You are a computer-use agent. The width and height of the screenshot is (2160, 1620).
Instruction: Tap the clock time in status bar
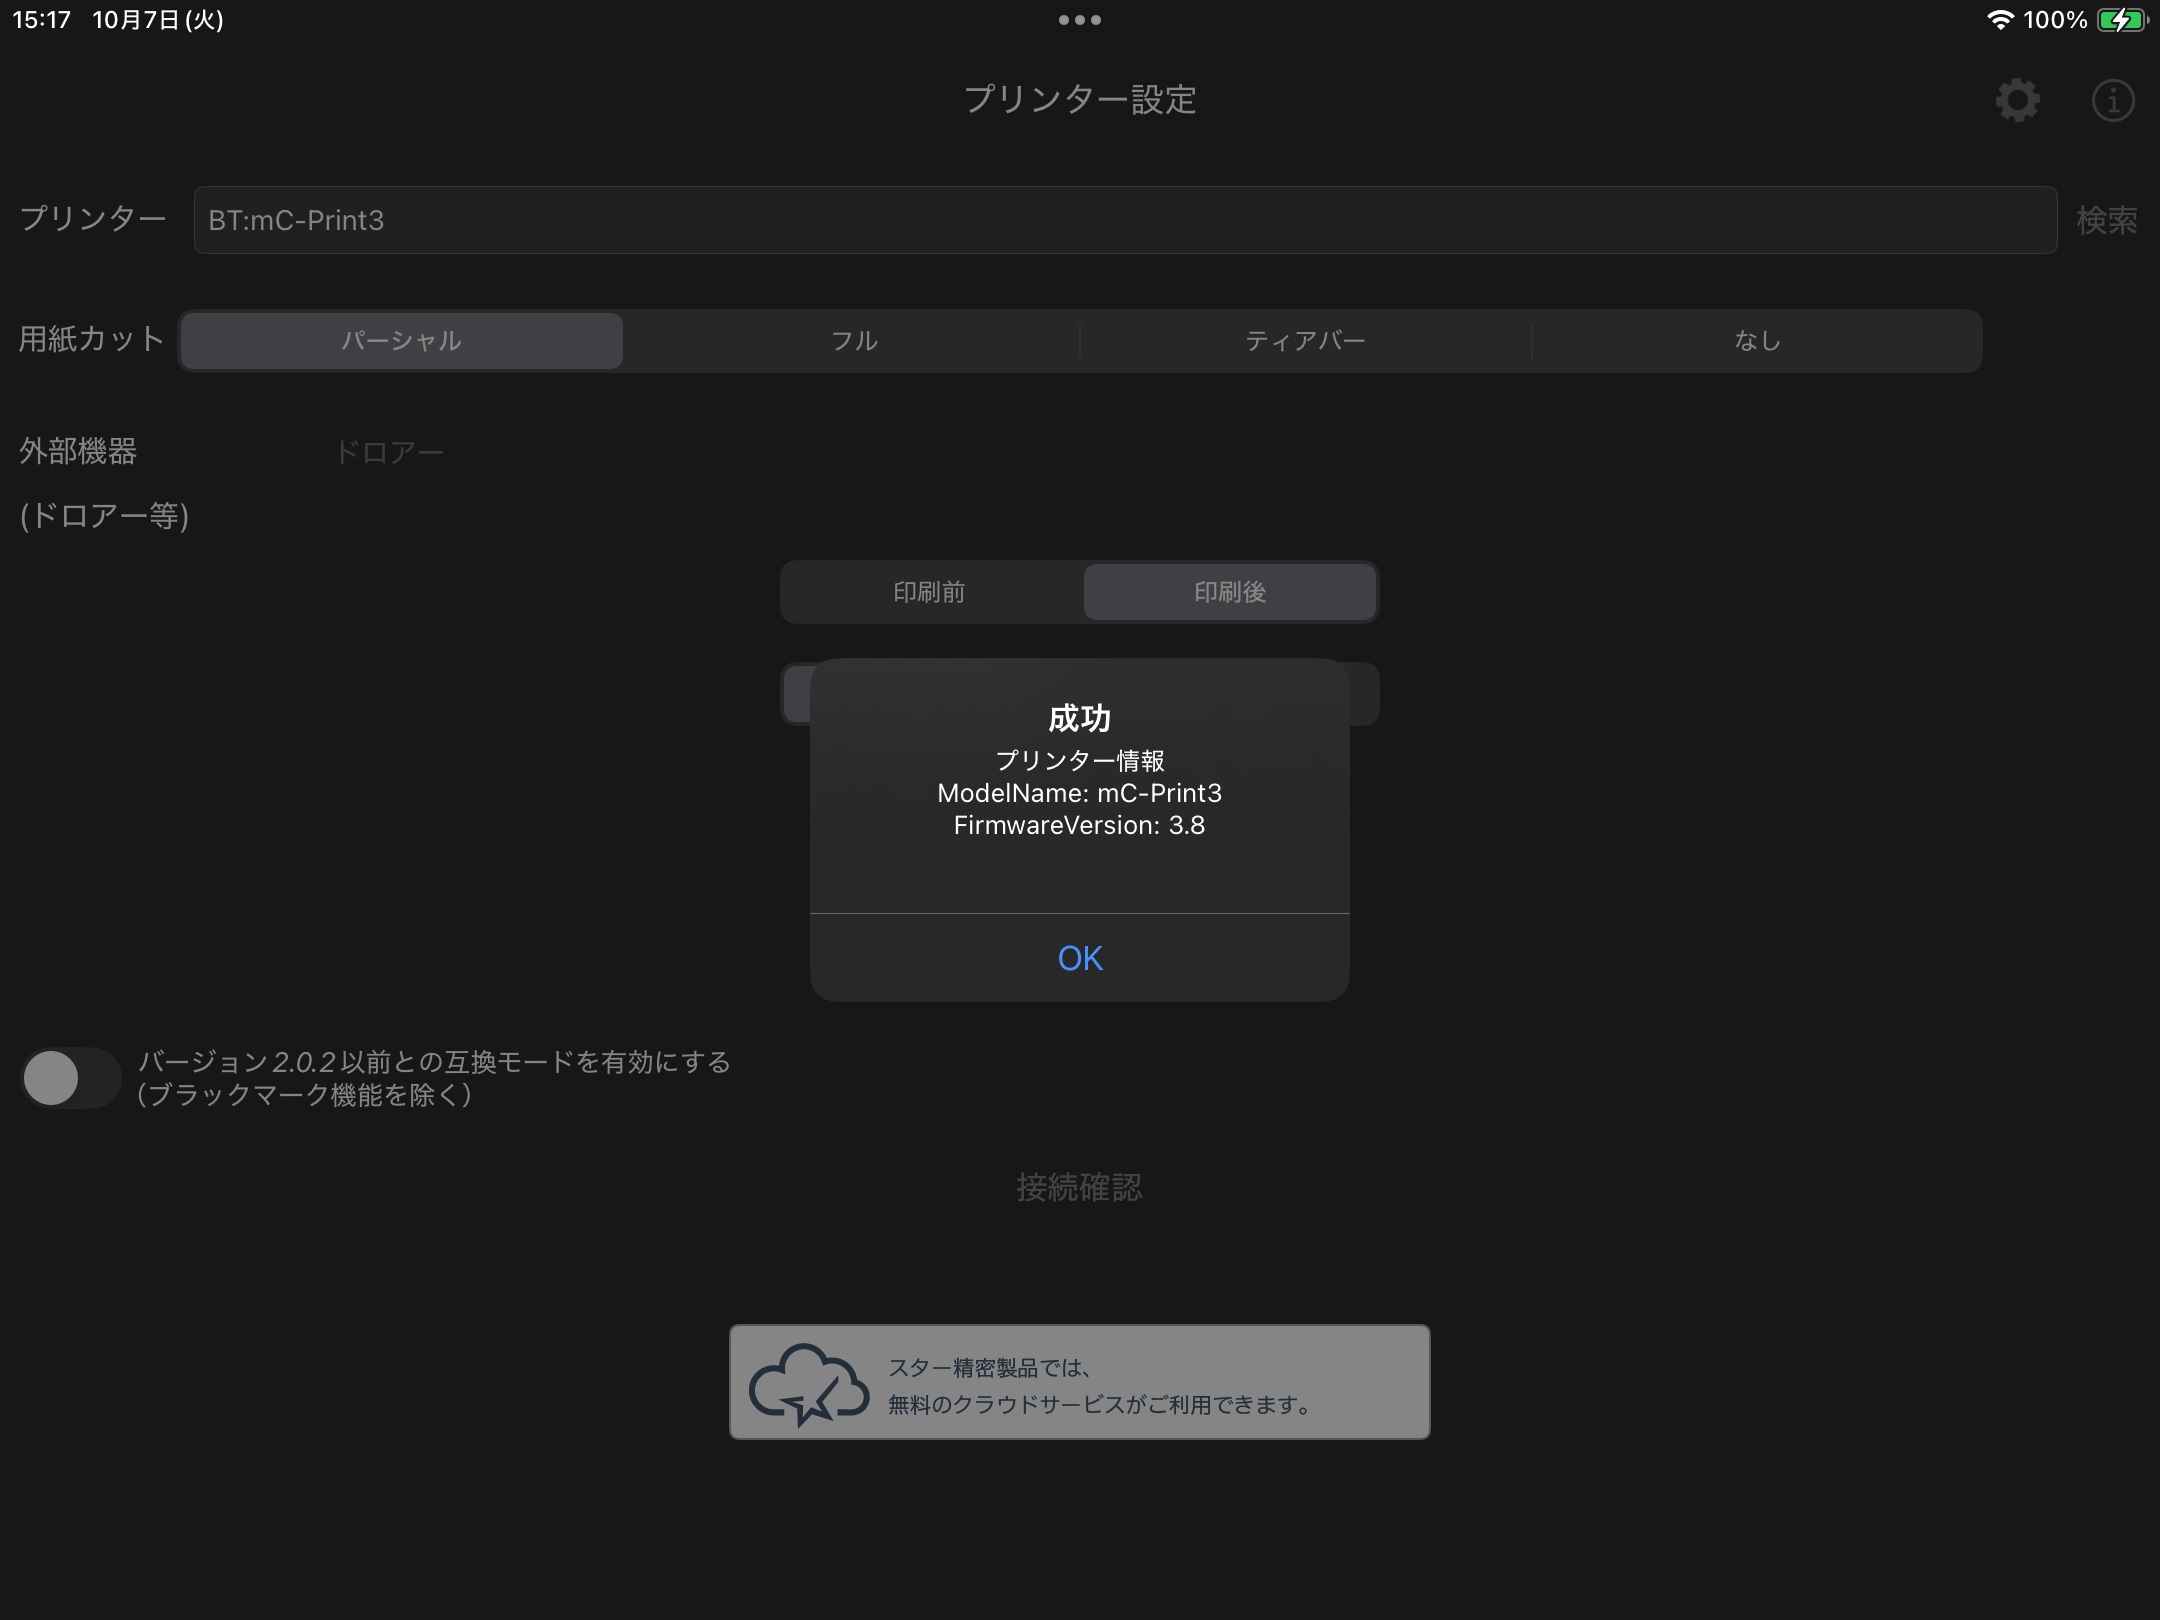(42, 20)
